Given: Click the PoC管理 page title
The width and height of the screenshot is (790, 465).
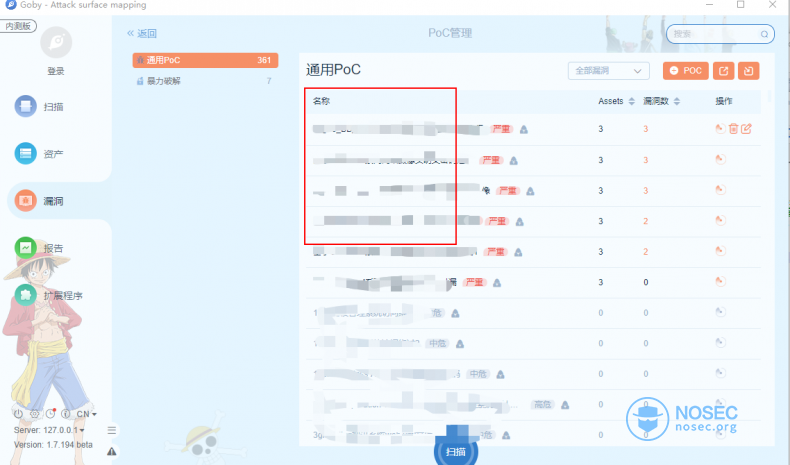Looking at the screenshot, I should tap(450, 33).
